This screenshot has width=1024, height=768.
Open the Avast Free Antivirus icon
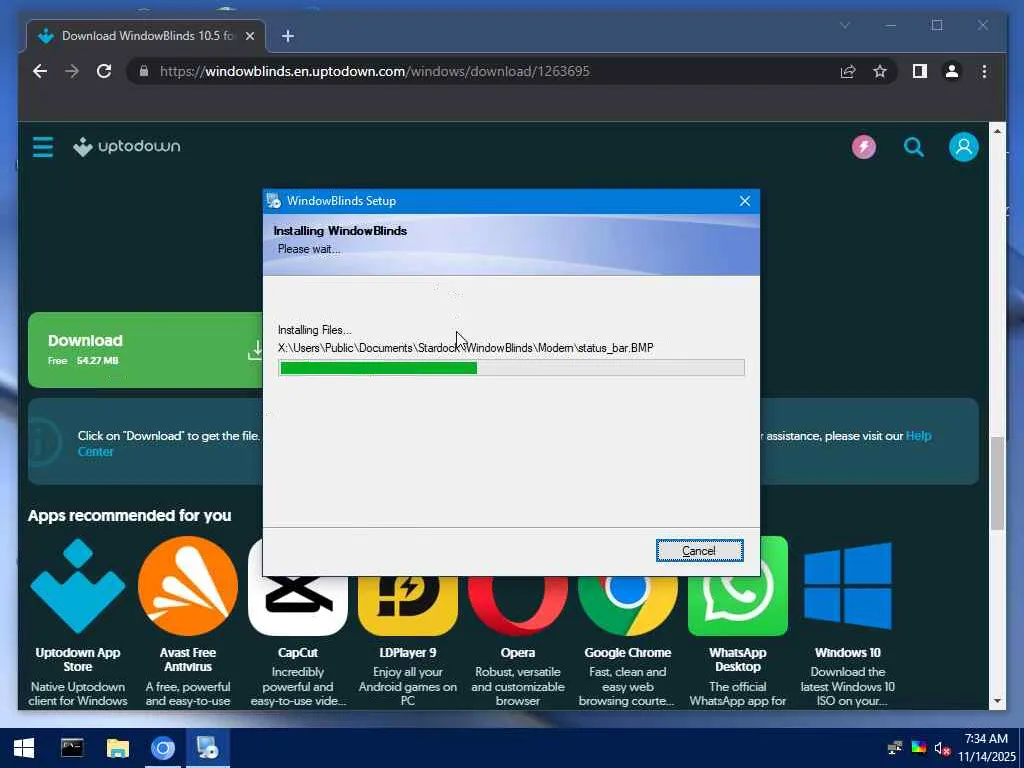(188, 586)
